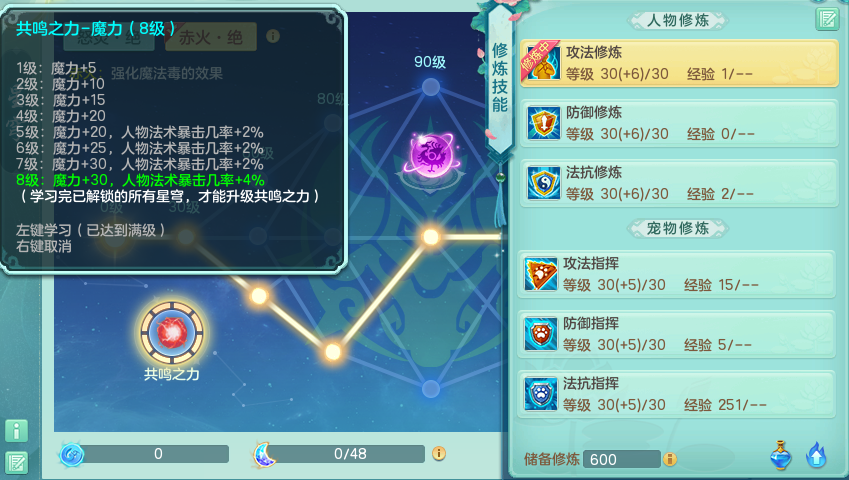Click the 储备修炼 600 value field
This screenshot has height=480, width=849.
coord(622,459)
